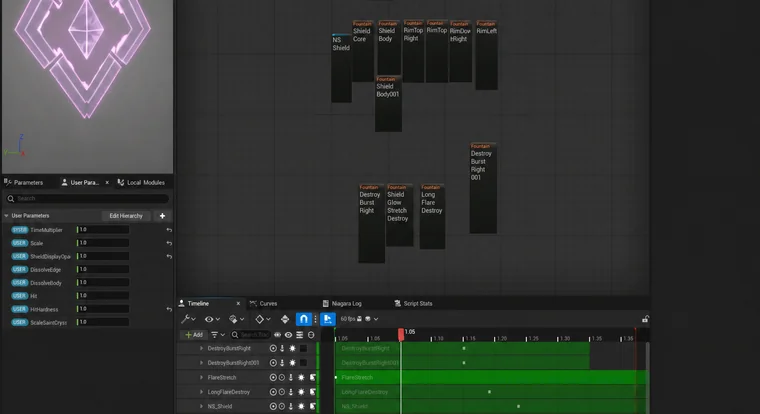Click the thermometer icon on DestroyBurstRight track
This screenshot has width=760, height=414.
(282, 348)
